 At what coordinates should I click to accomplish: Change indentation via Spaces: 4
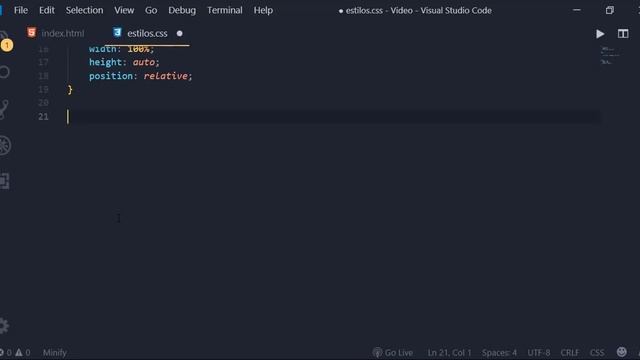[499, 352]
